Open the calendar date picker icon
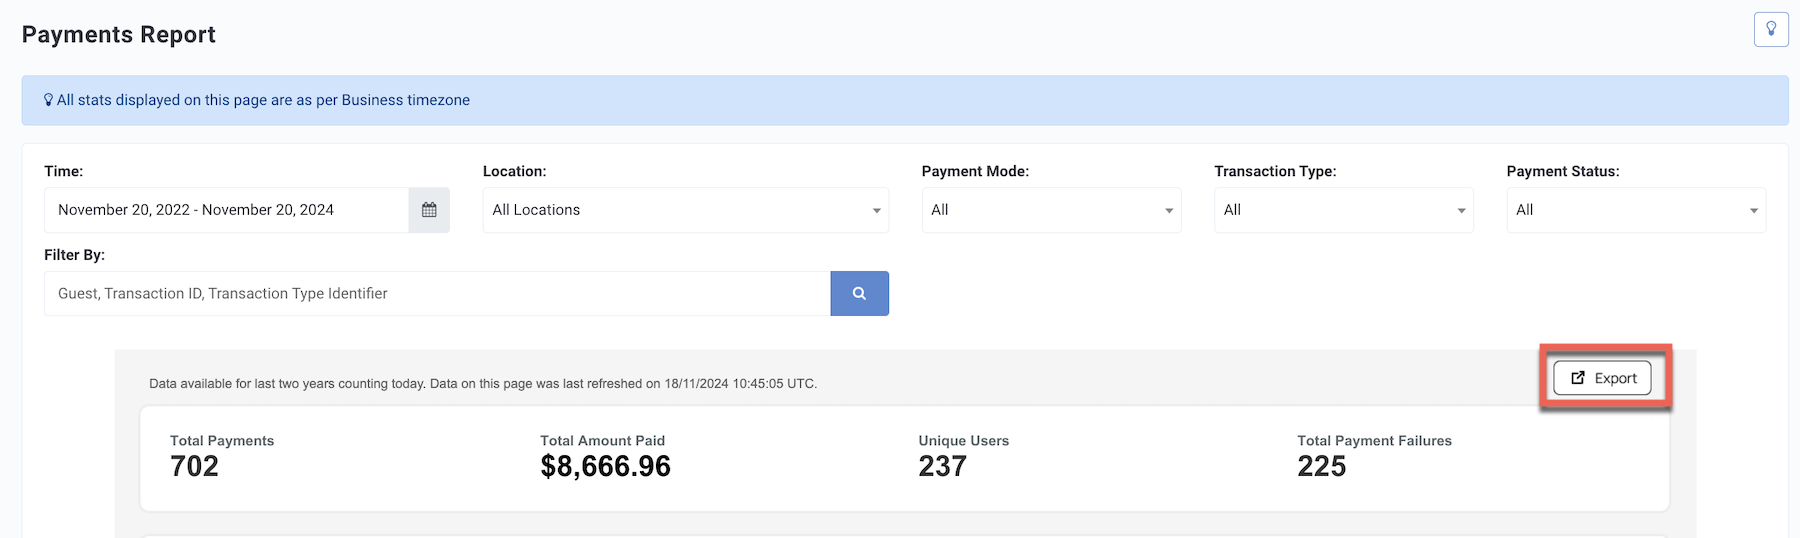The width and height of the screenshot is (1800, 538). pyautogui.click(x=429, y=210)
